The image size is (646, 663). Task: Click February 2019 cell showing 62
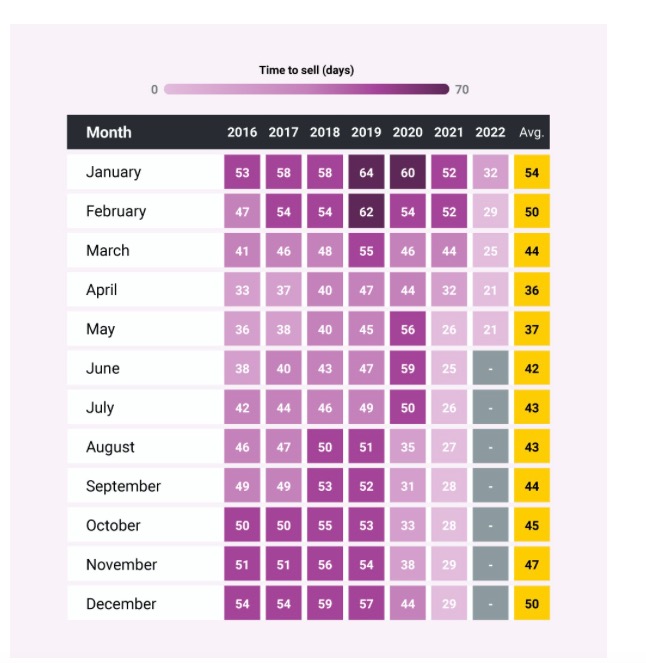coord(366,211)
